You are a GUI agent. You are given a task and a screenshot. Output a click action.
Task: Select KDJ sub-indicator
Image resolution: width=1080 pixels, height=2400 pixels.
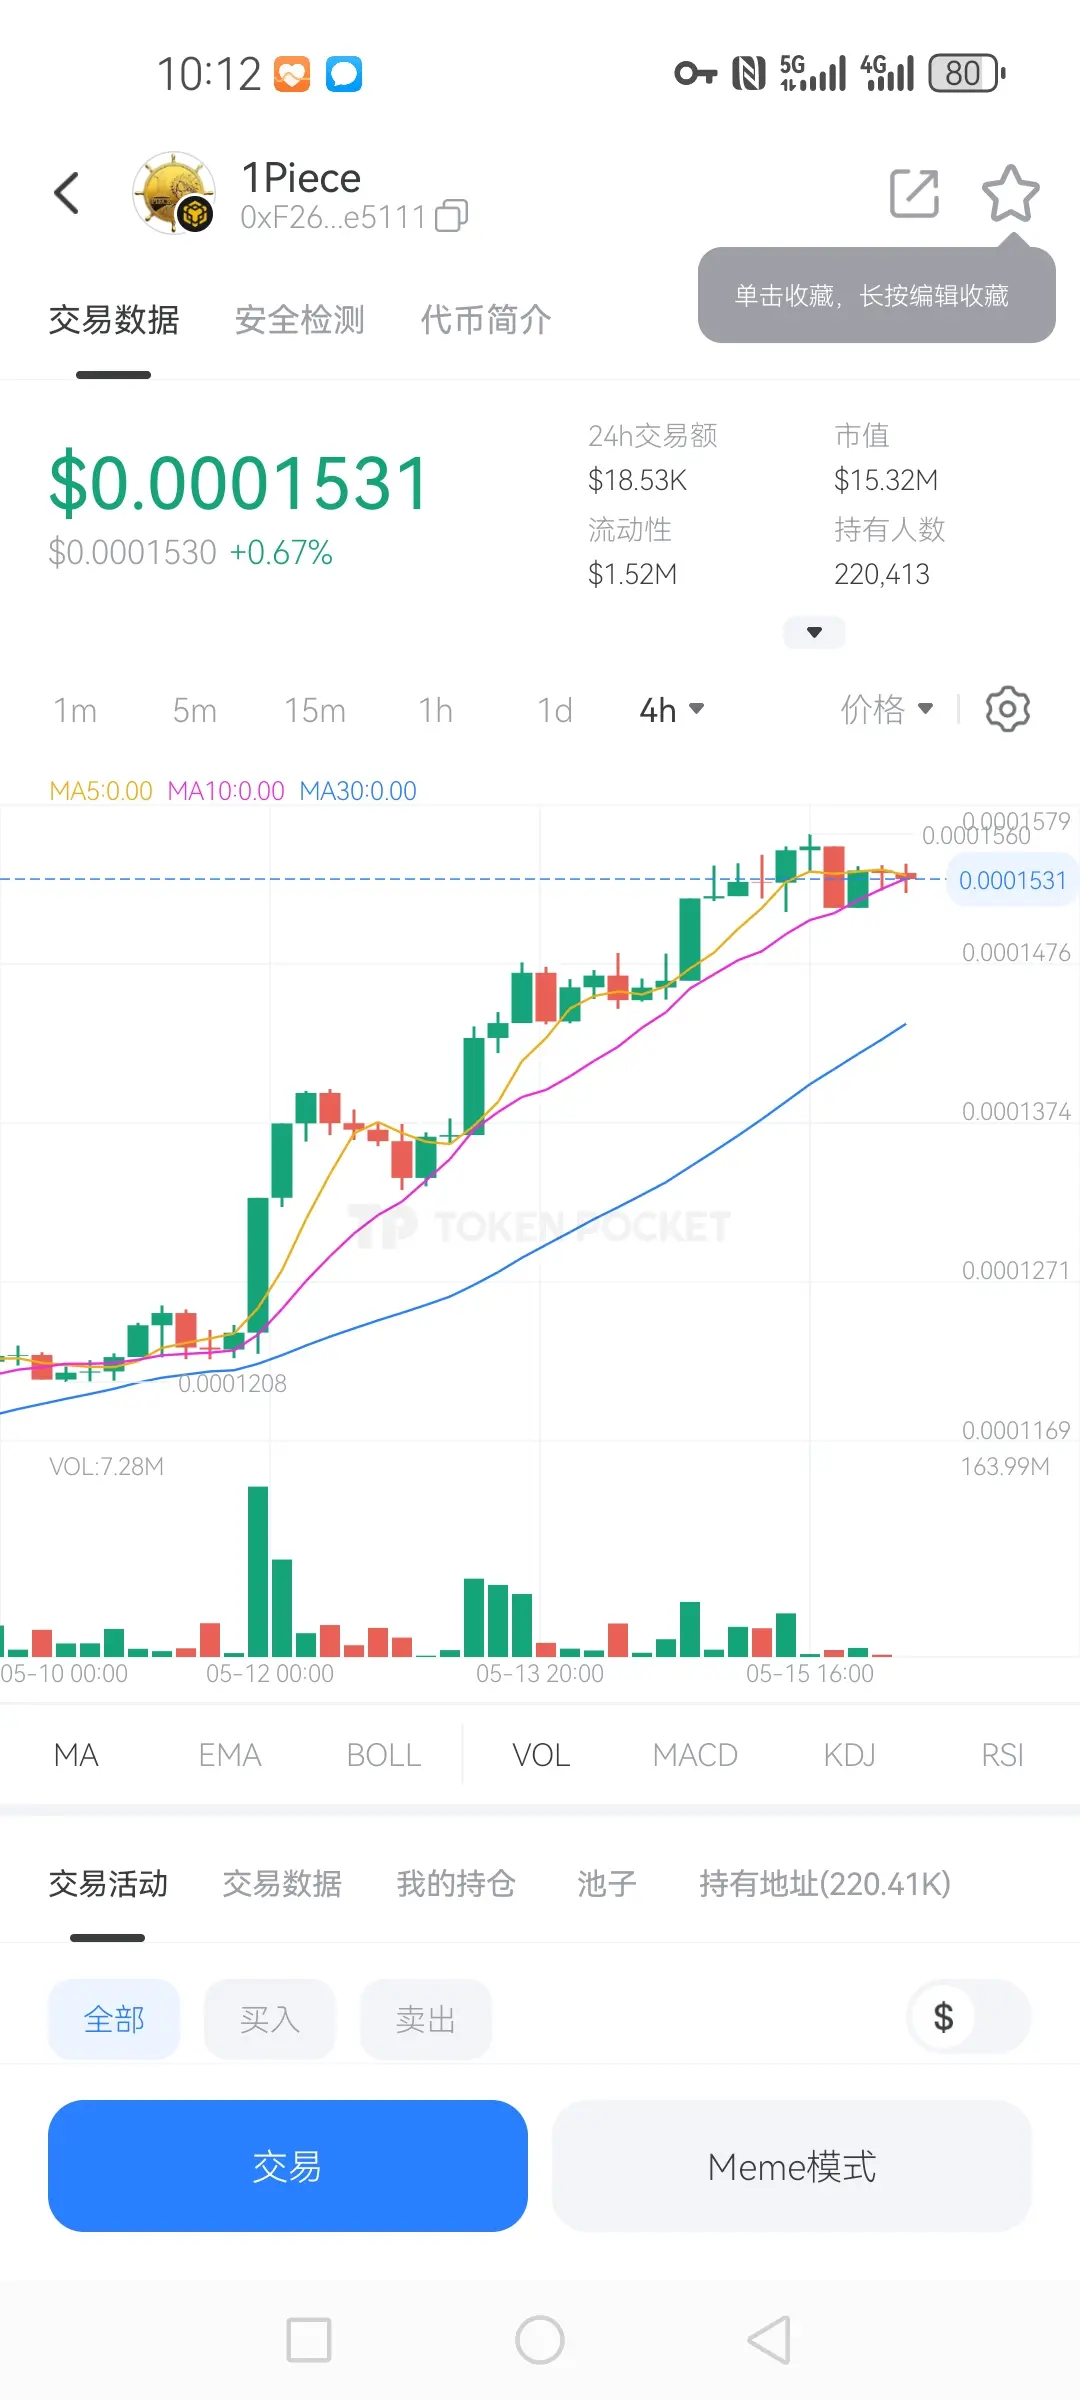pos(849,1755)
